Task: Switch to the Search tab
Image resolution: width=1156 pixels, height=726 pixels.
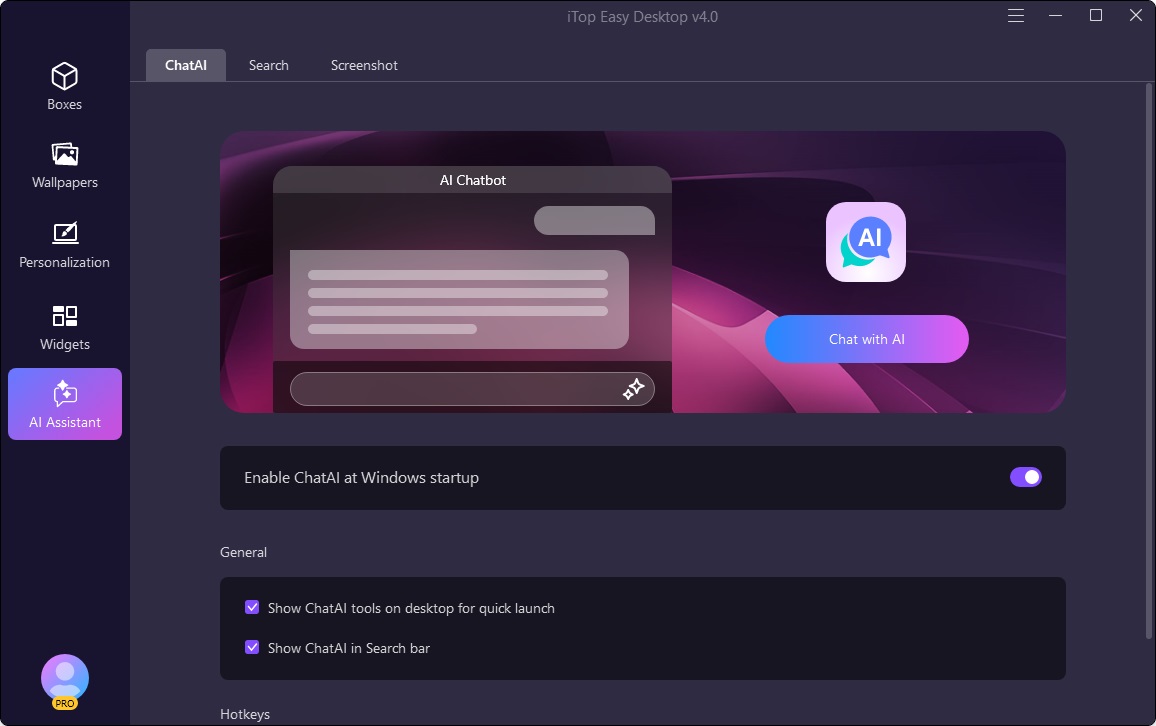Action: pyautogui.click(x=269, y=65)
